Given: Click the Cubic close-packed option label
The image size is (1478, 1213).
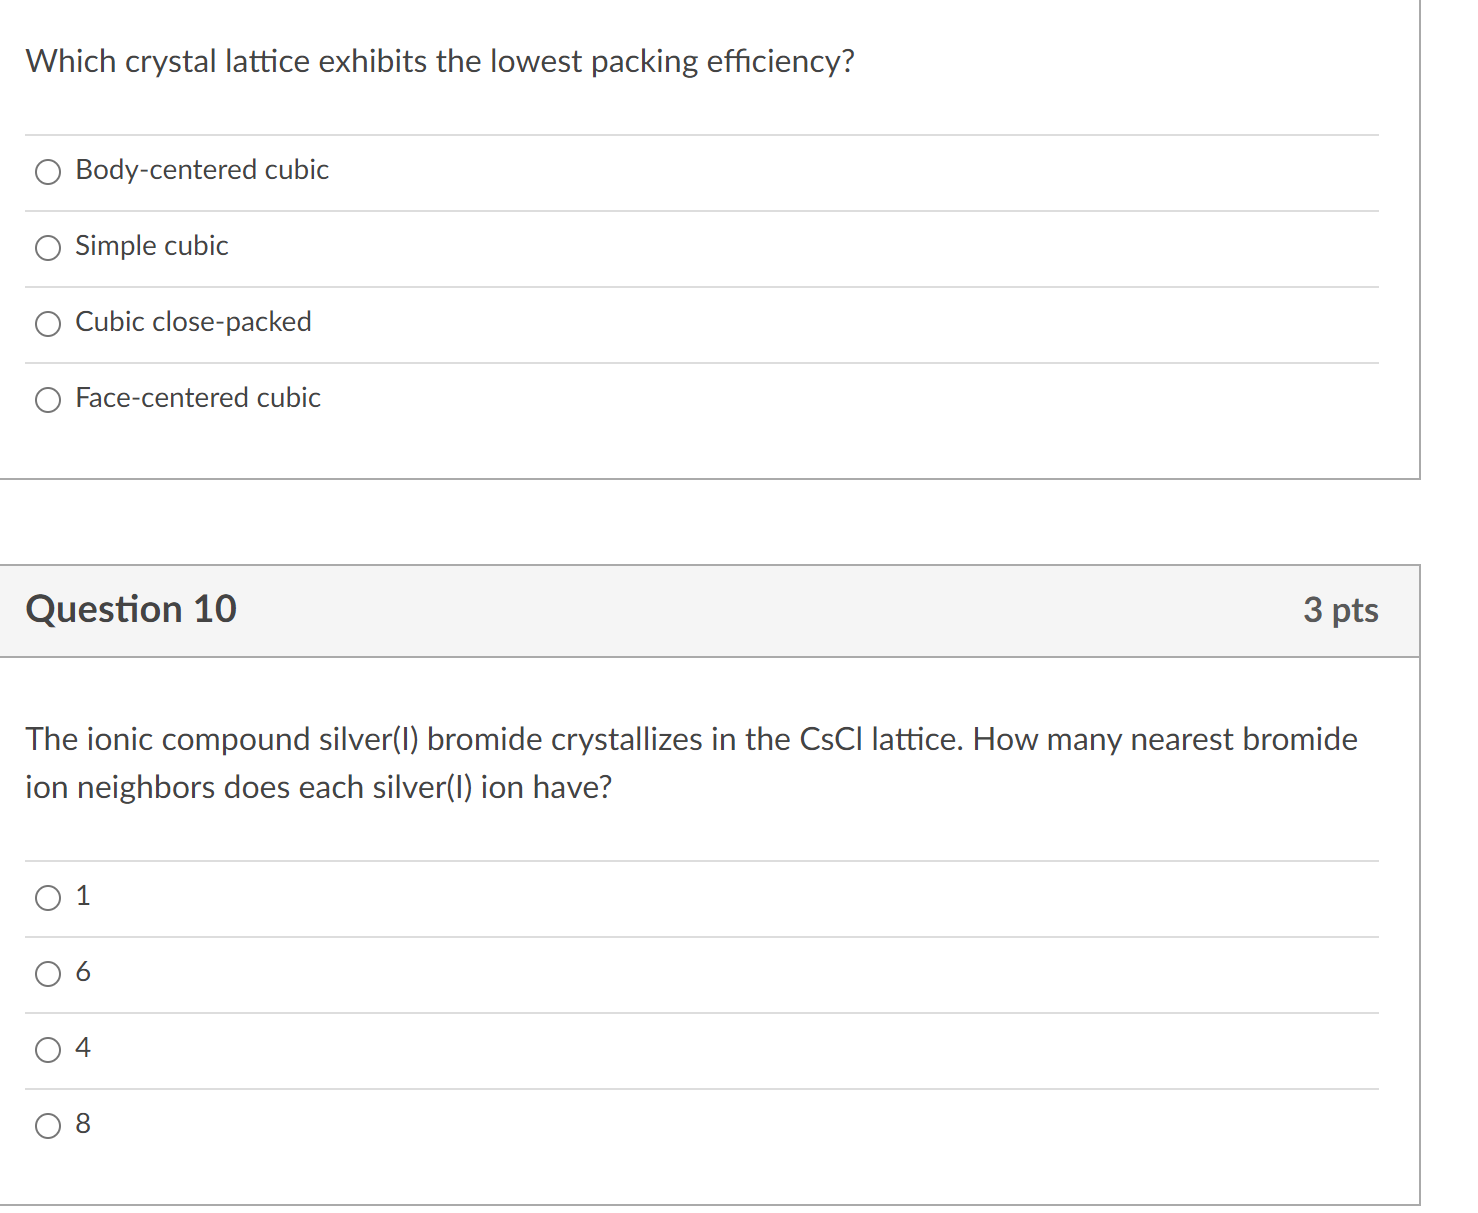Looking at the screenshot, I should coord(193,322).
